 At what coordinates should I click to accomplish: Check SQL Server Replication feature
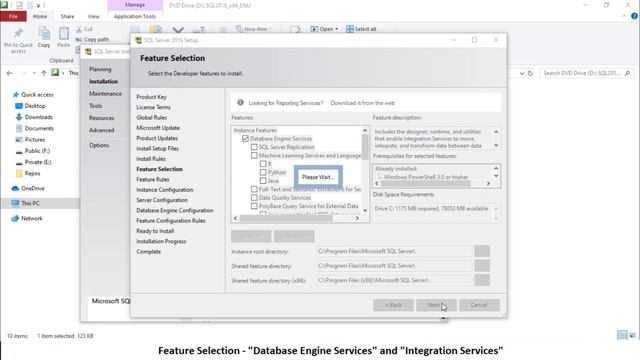[254, 147]
